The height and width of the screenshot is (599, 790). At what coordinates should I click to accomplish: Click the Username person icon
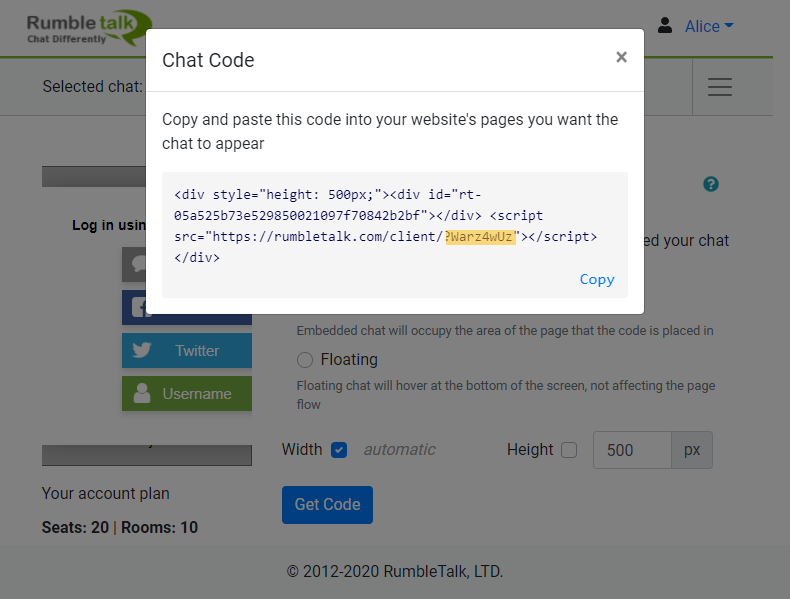pos(142,394)
